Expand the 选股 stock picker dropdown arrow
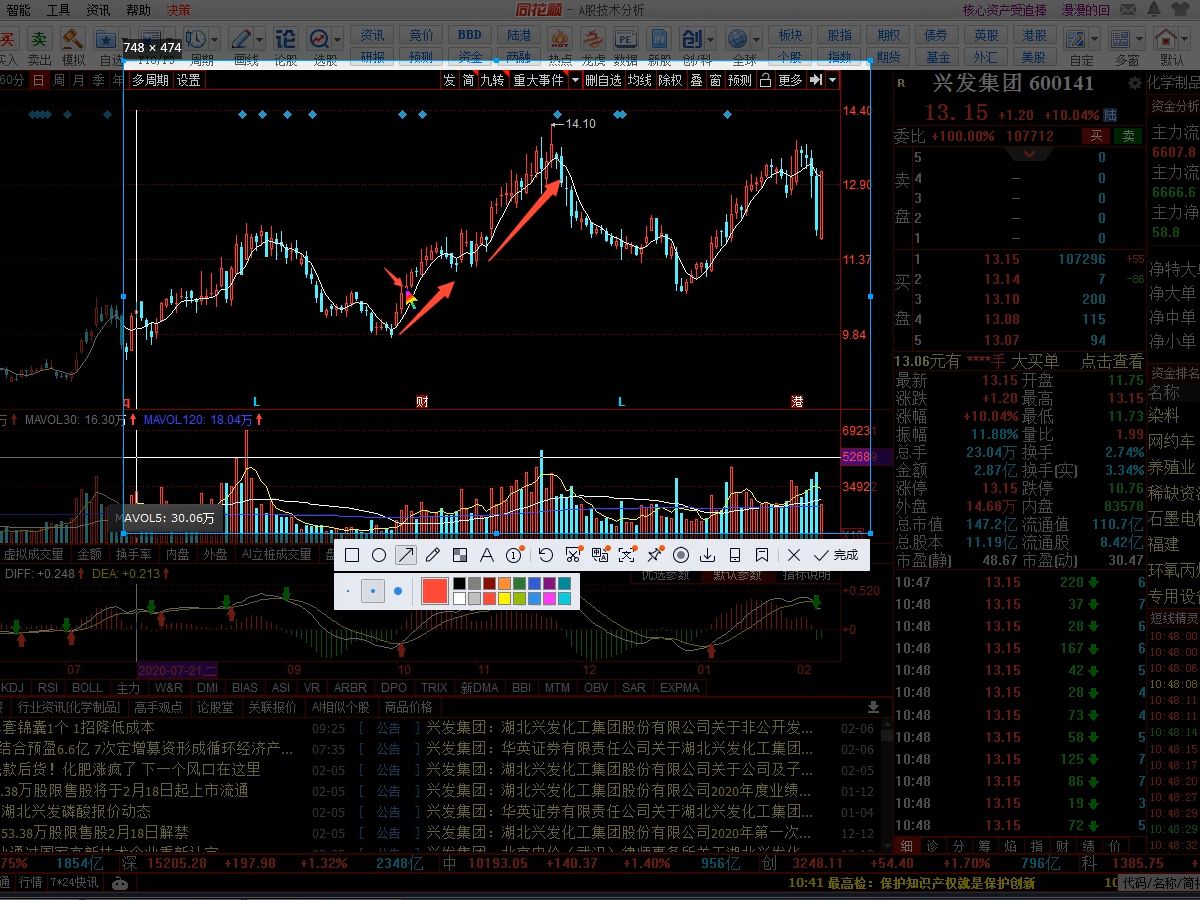Viewport: 1200px width, 900px height. pos(336,39)
